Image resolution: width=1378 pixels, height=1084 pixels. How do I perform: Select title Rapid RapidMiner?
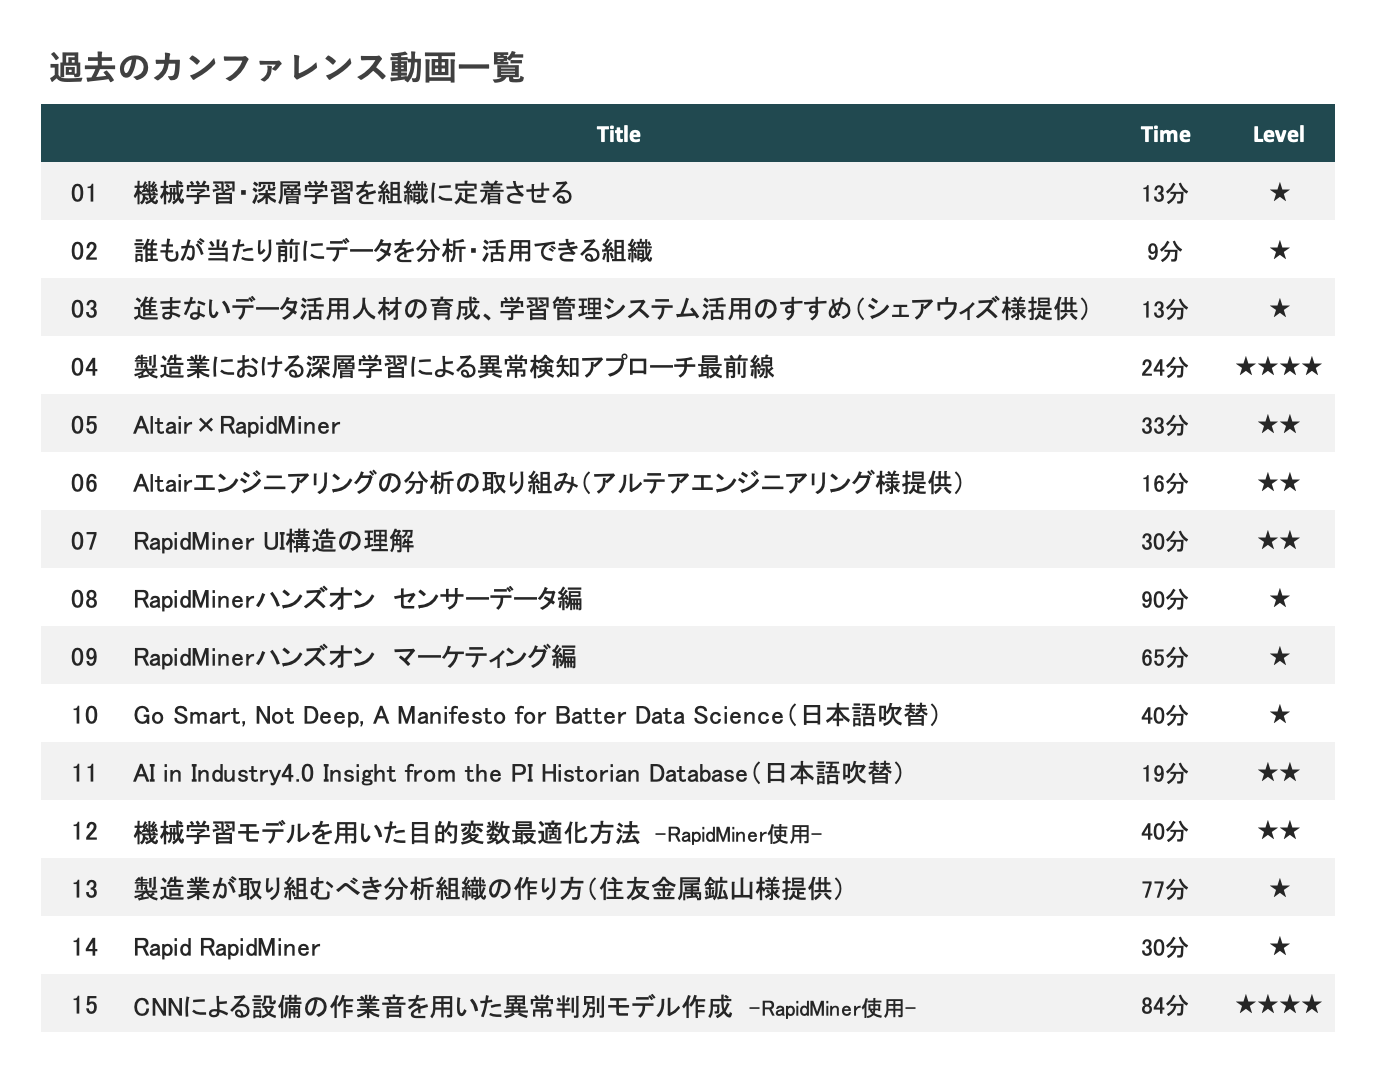227,947
